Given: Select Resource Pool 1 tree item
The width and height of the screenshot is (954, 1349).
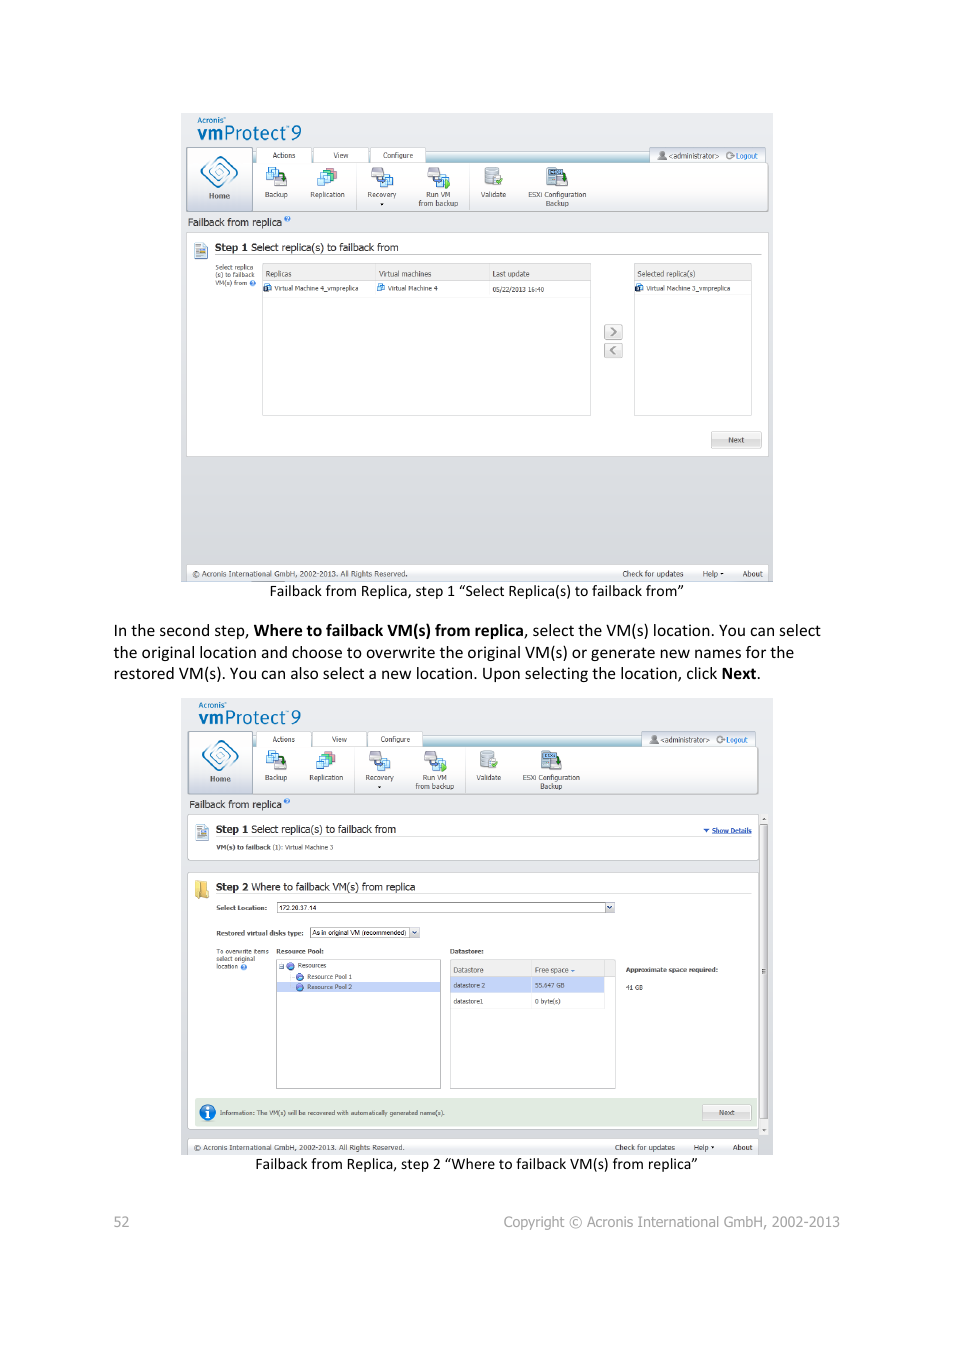Looking at the screenshot, I should point(329,977).
